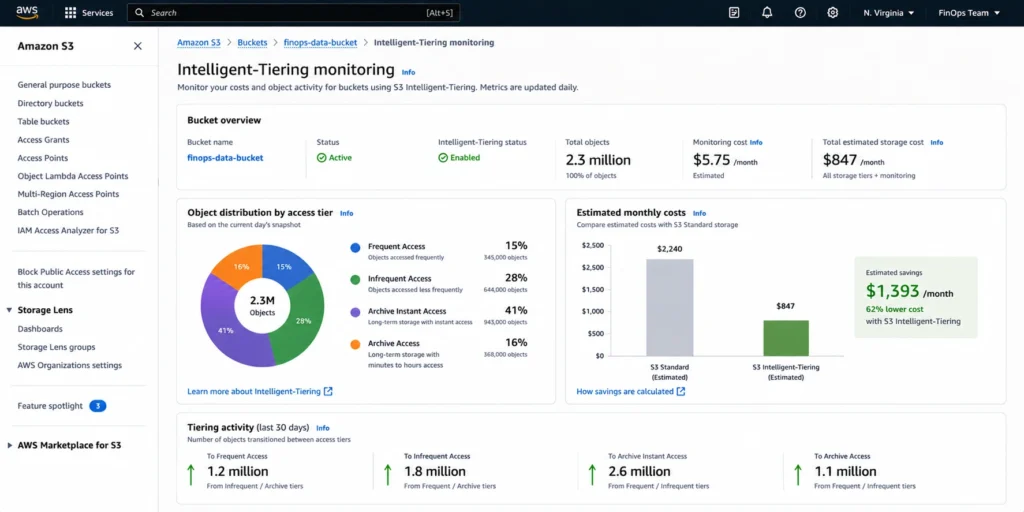Open the help question mark icon
The width and height of the screenshot is (1024, 512).
pos(800,13)
